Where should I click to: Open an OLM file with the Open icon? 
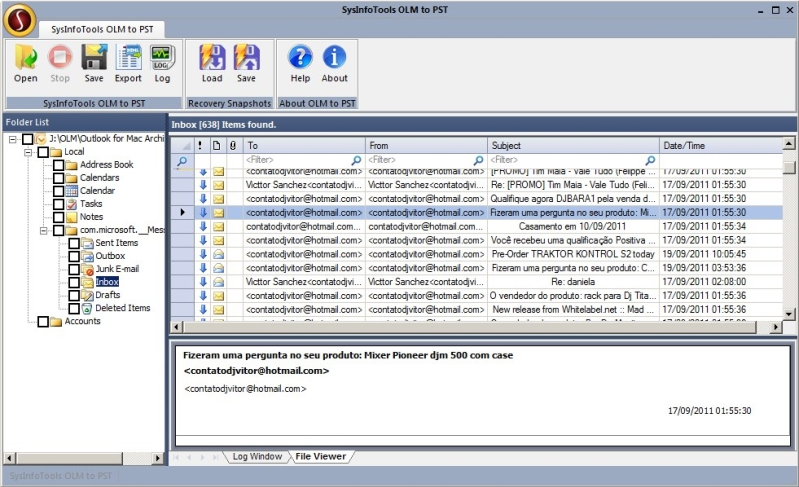click(x=25, y=57)
